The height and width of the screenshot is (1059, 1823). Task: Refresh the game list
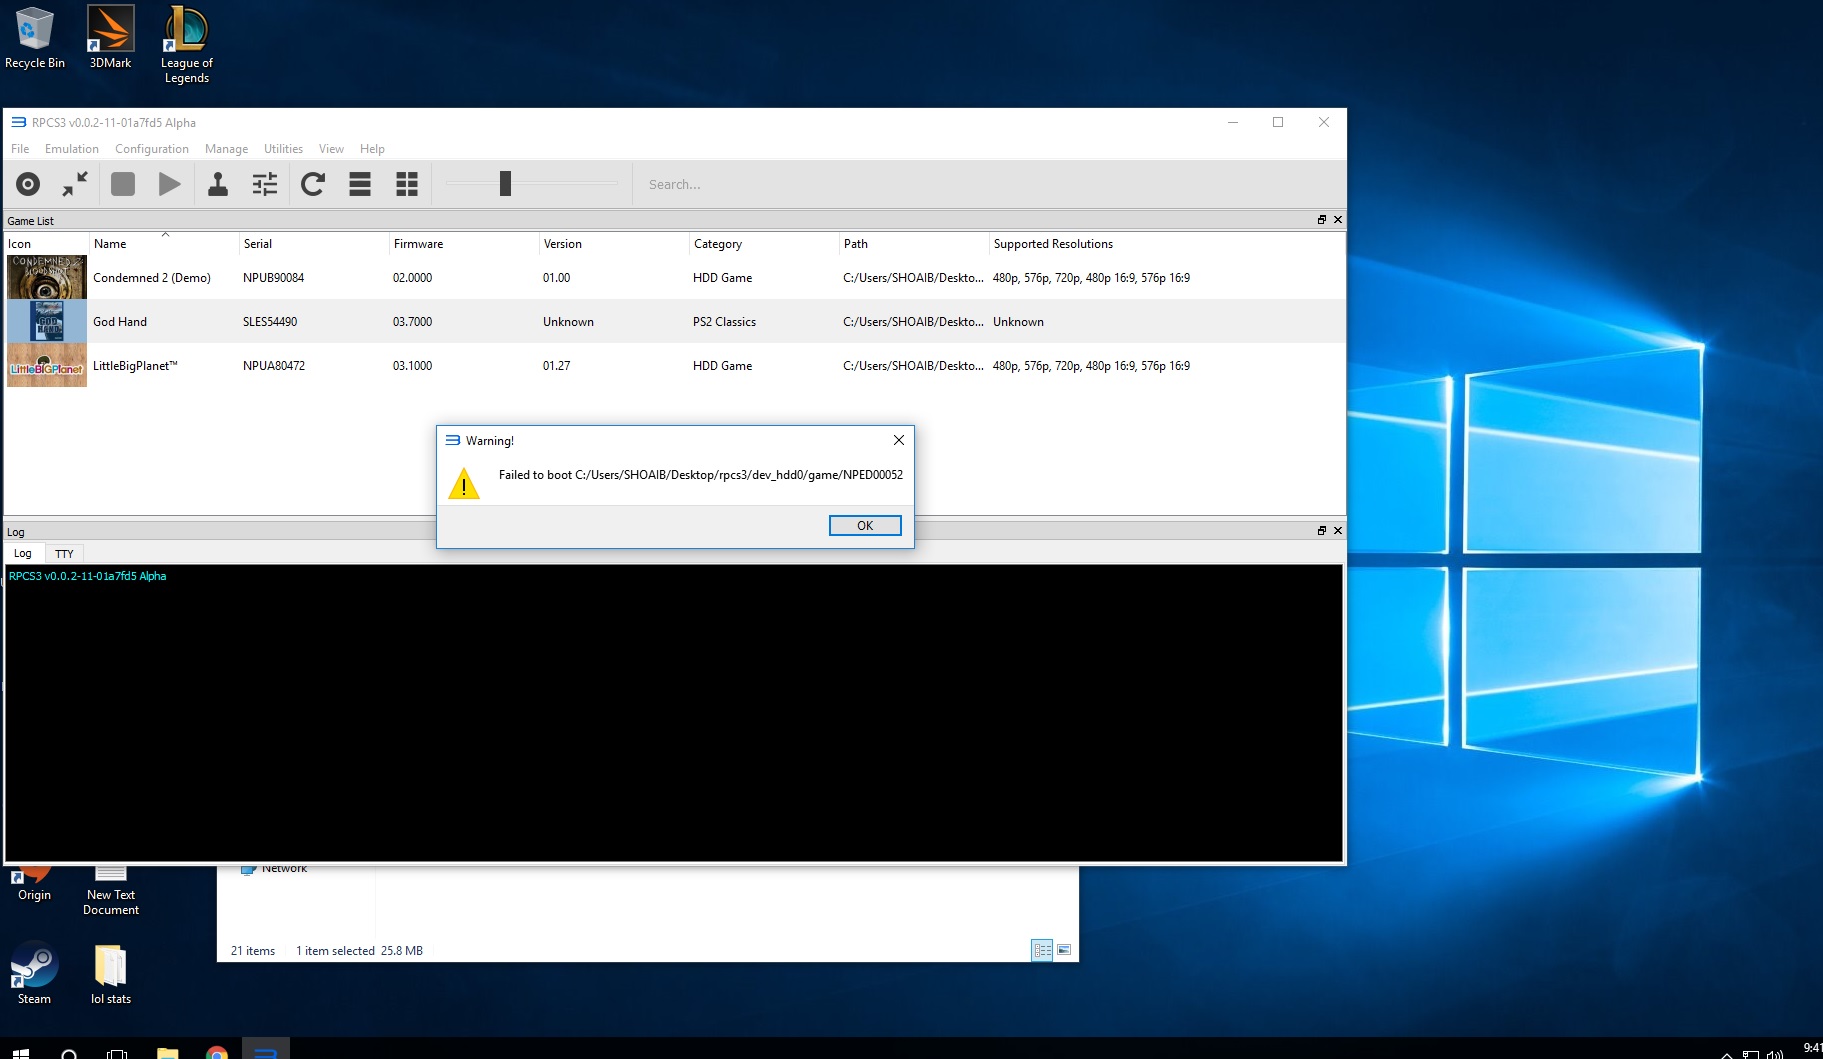tap(313, 184)
